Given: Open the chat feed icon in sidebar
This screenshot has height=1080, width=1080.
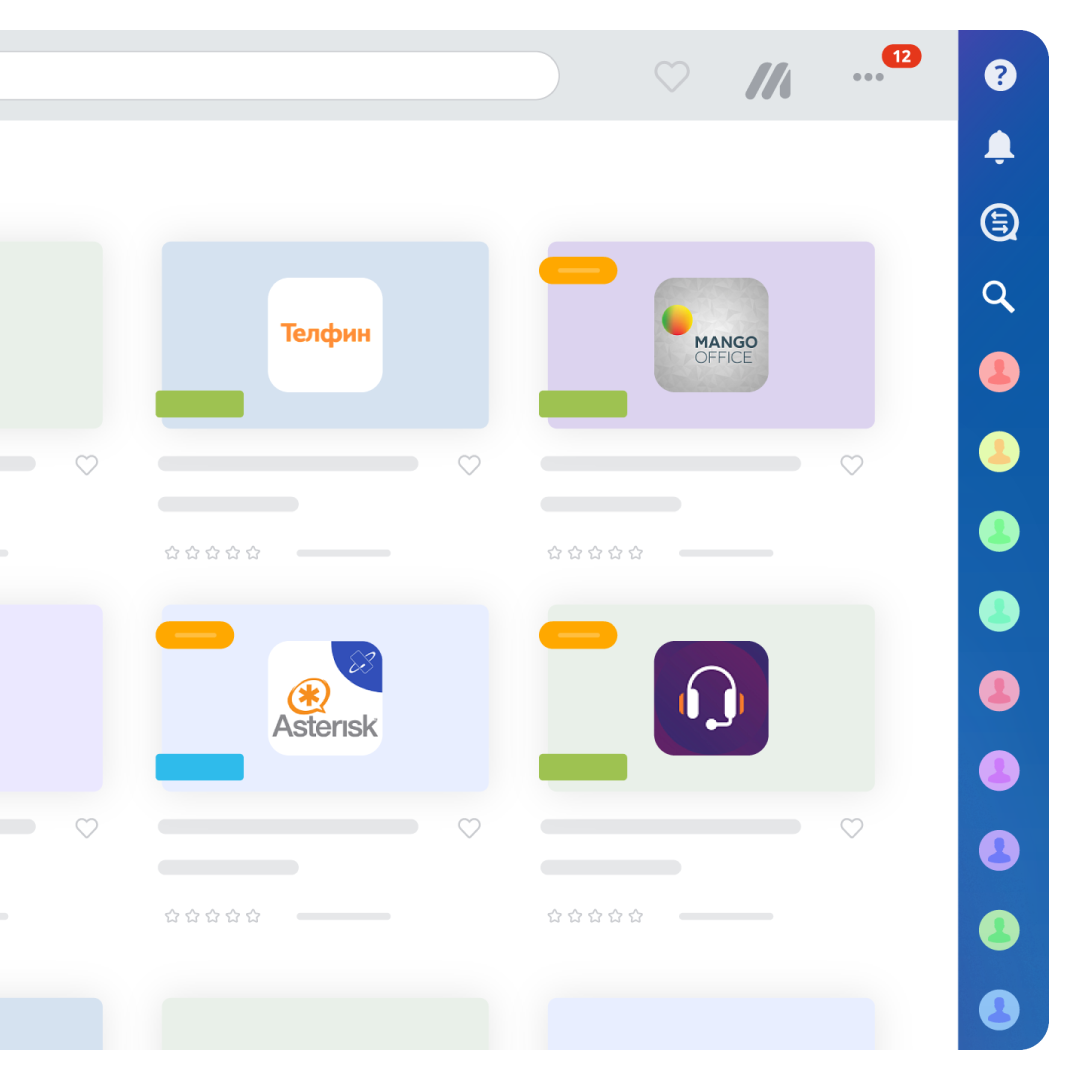Looking at the screenshot, I should point(999,222).
